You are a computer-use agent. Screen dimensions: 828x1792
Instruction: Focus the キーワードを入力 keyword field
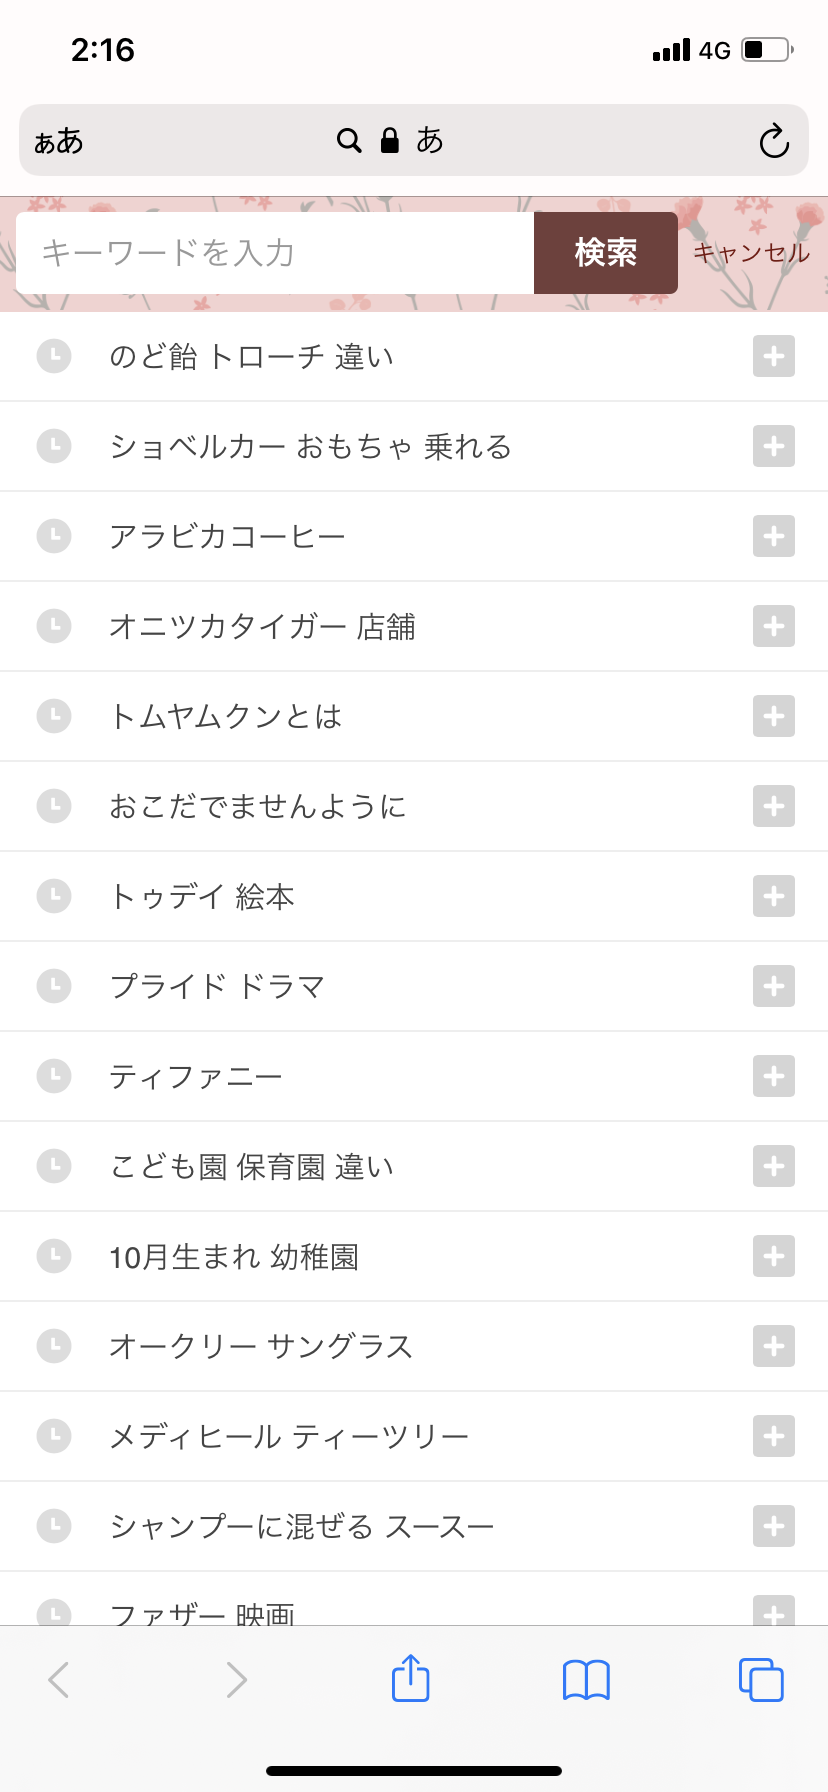(x=275, y=253)
